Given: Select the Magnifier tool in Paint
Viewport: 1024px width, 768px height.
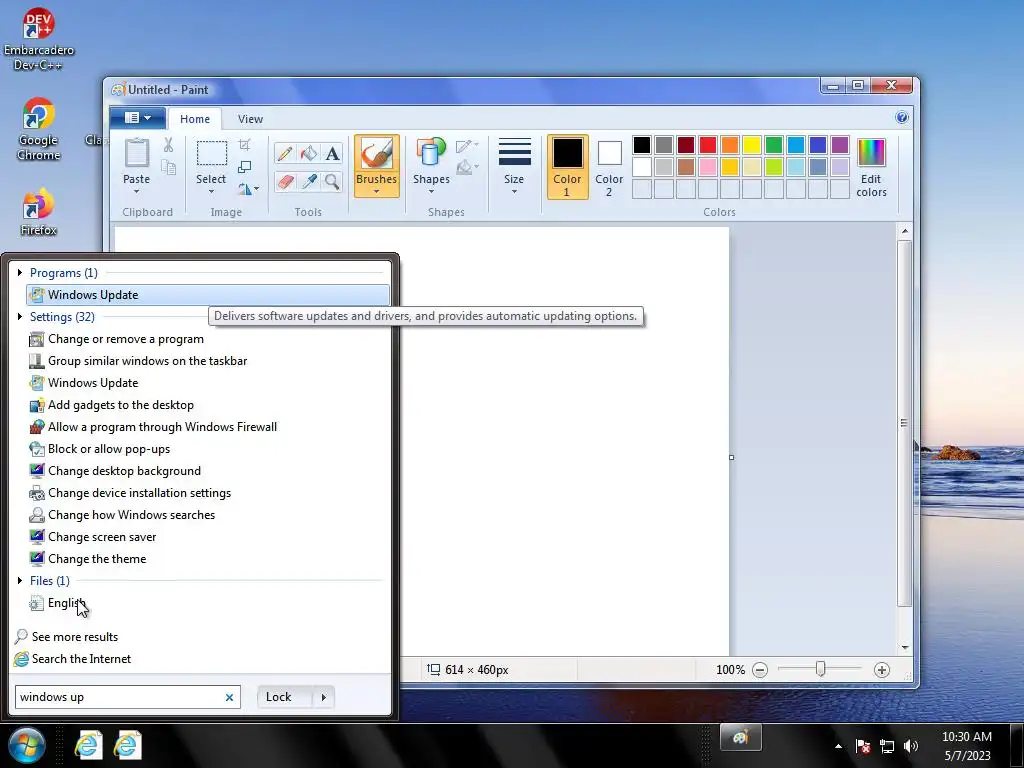Looking at the screenshot, I should click(x=332, y=181).
